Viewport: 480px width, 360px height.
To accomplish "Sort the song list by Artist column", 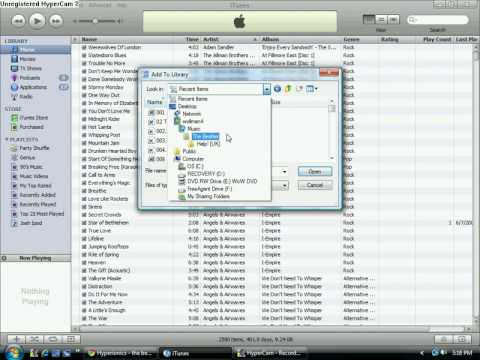I will pyautogui.click(x=230, y=39).
